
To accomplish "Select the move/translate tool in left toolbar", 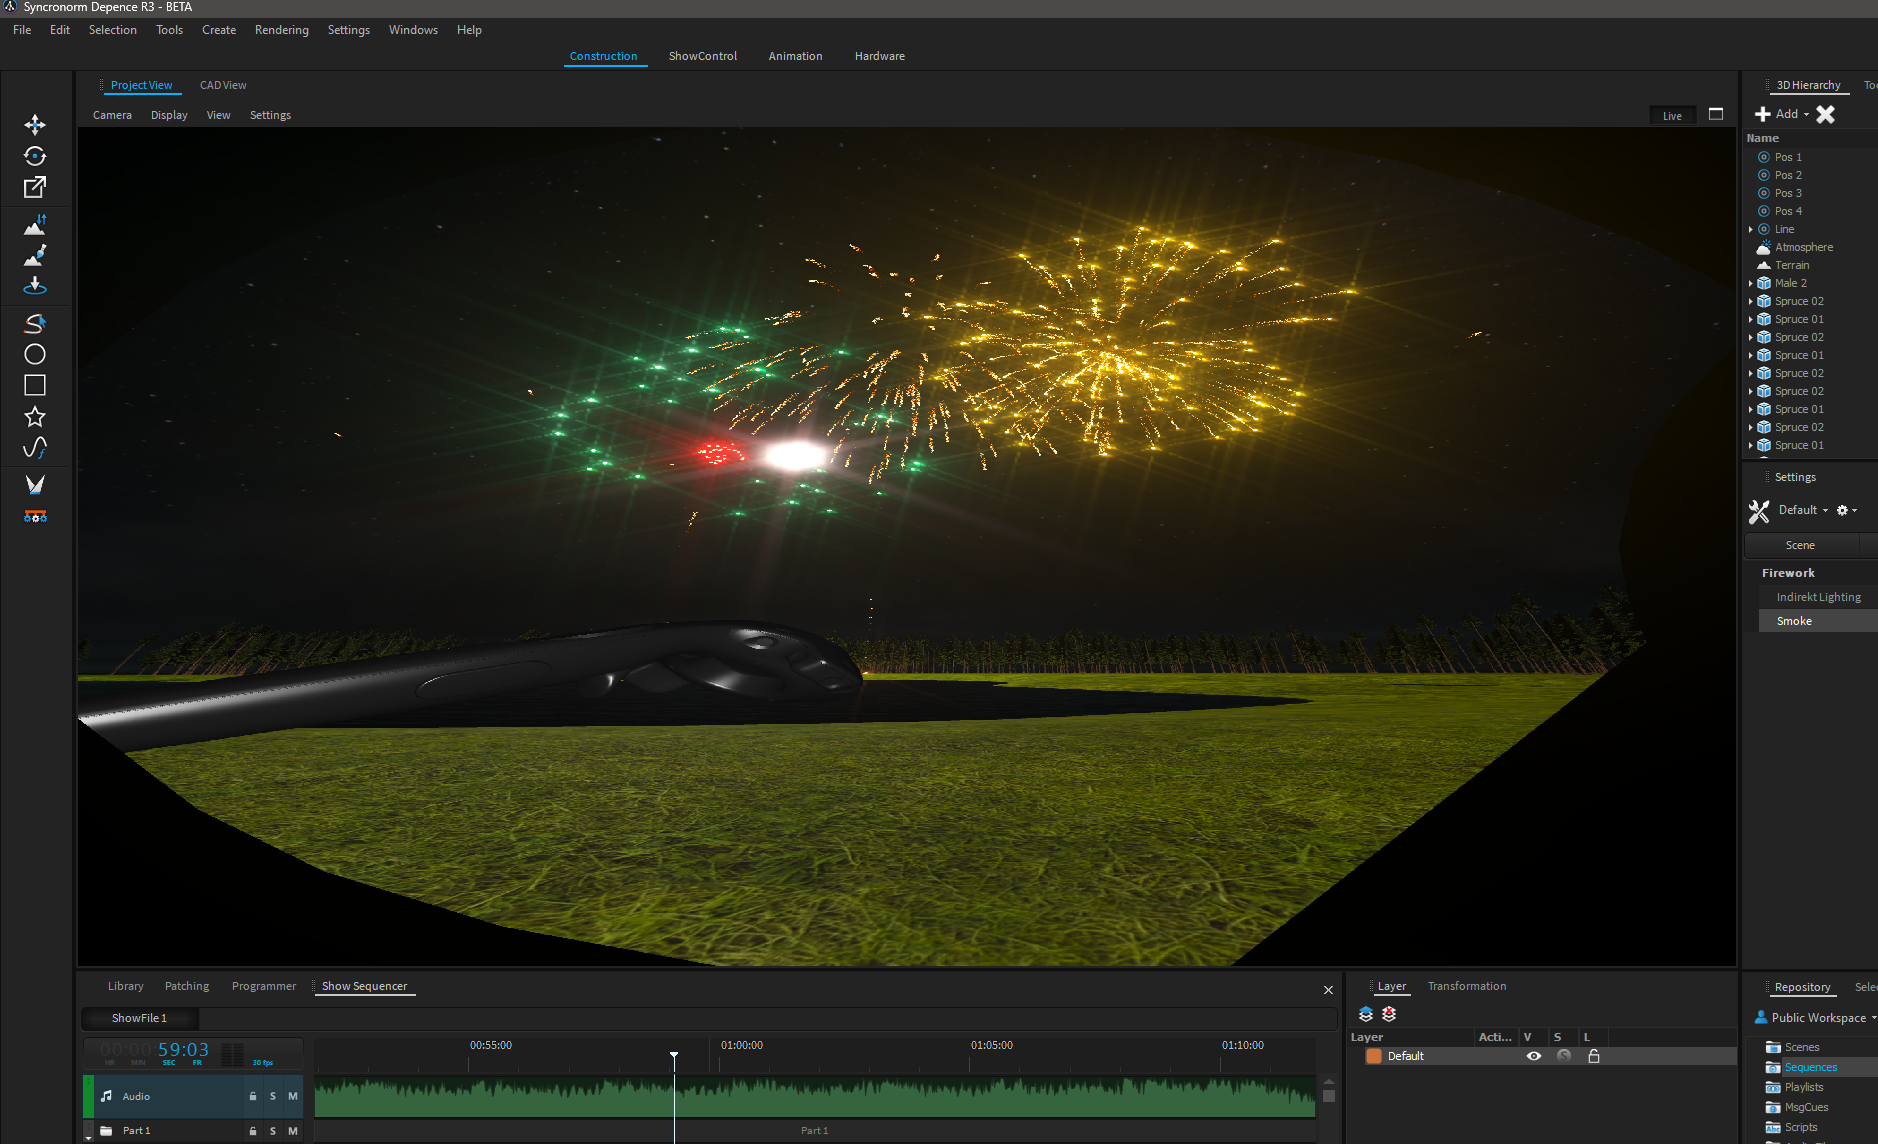I will (35, 125).
